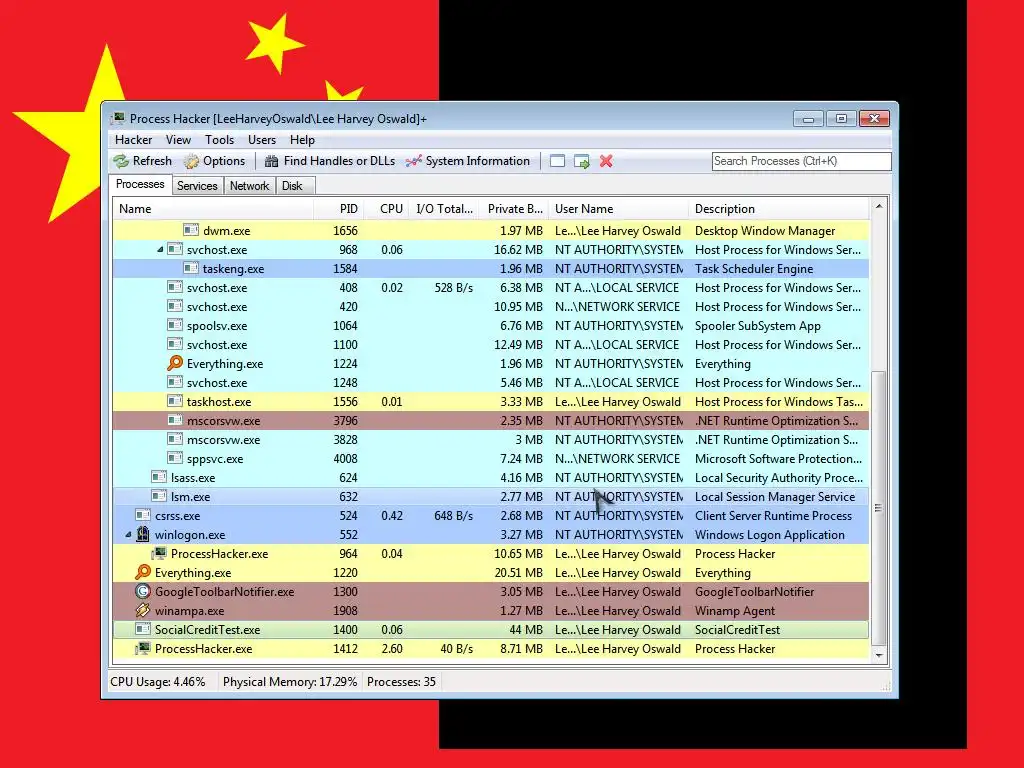This screenshot has height=768, width=1024.
Task: Open System Information graph icon
Action: (x=413, y=161)
